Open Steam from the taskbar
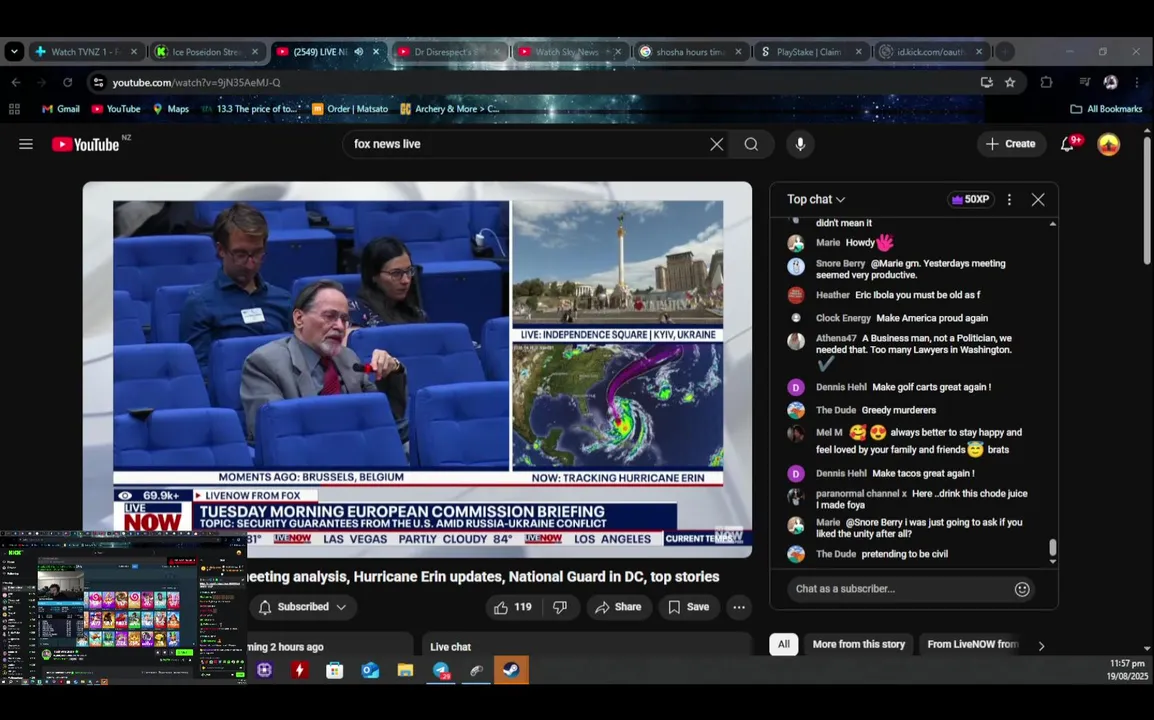 pos(511,670)
